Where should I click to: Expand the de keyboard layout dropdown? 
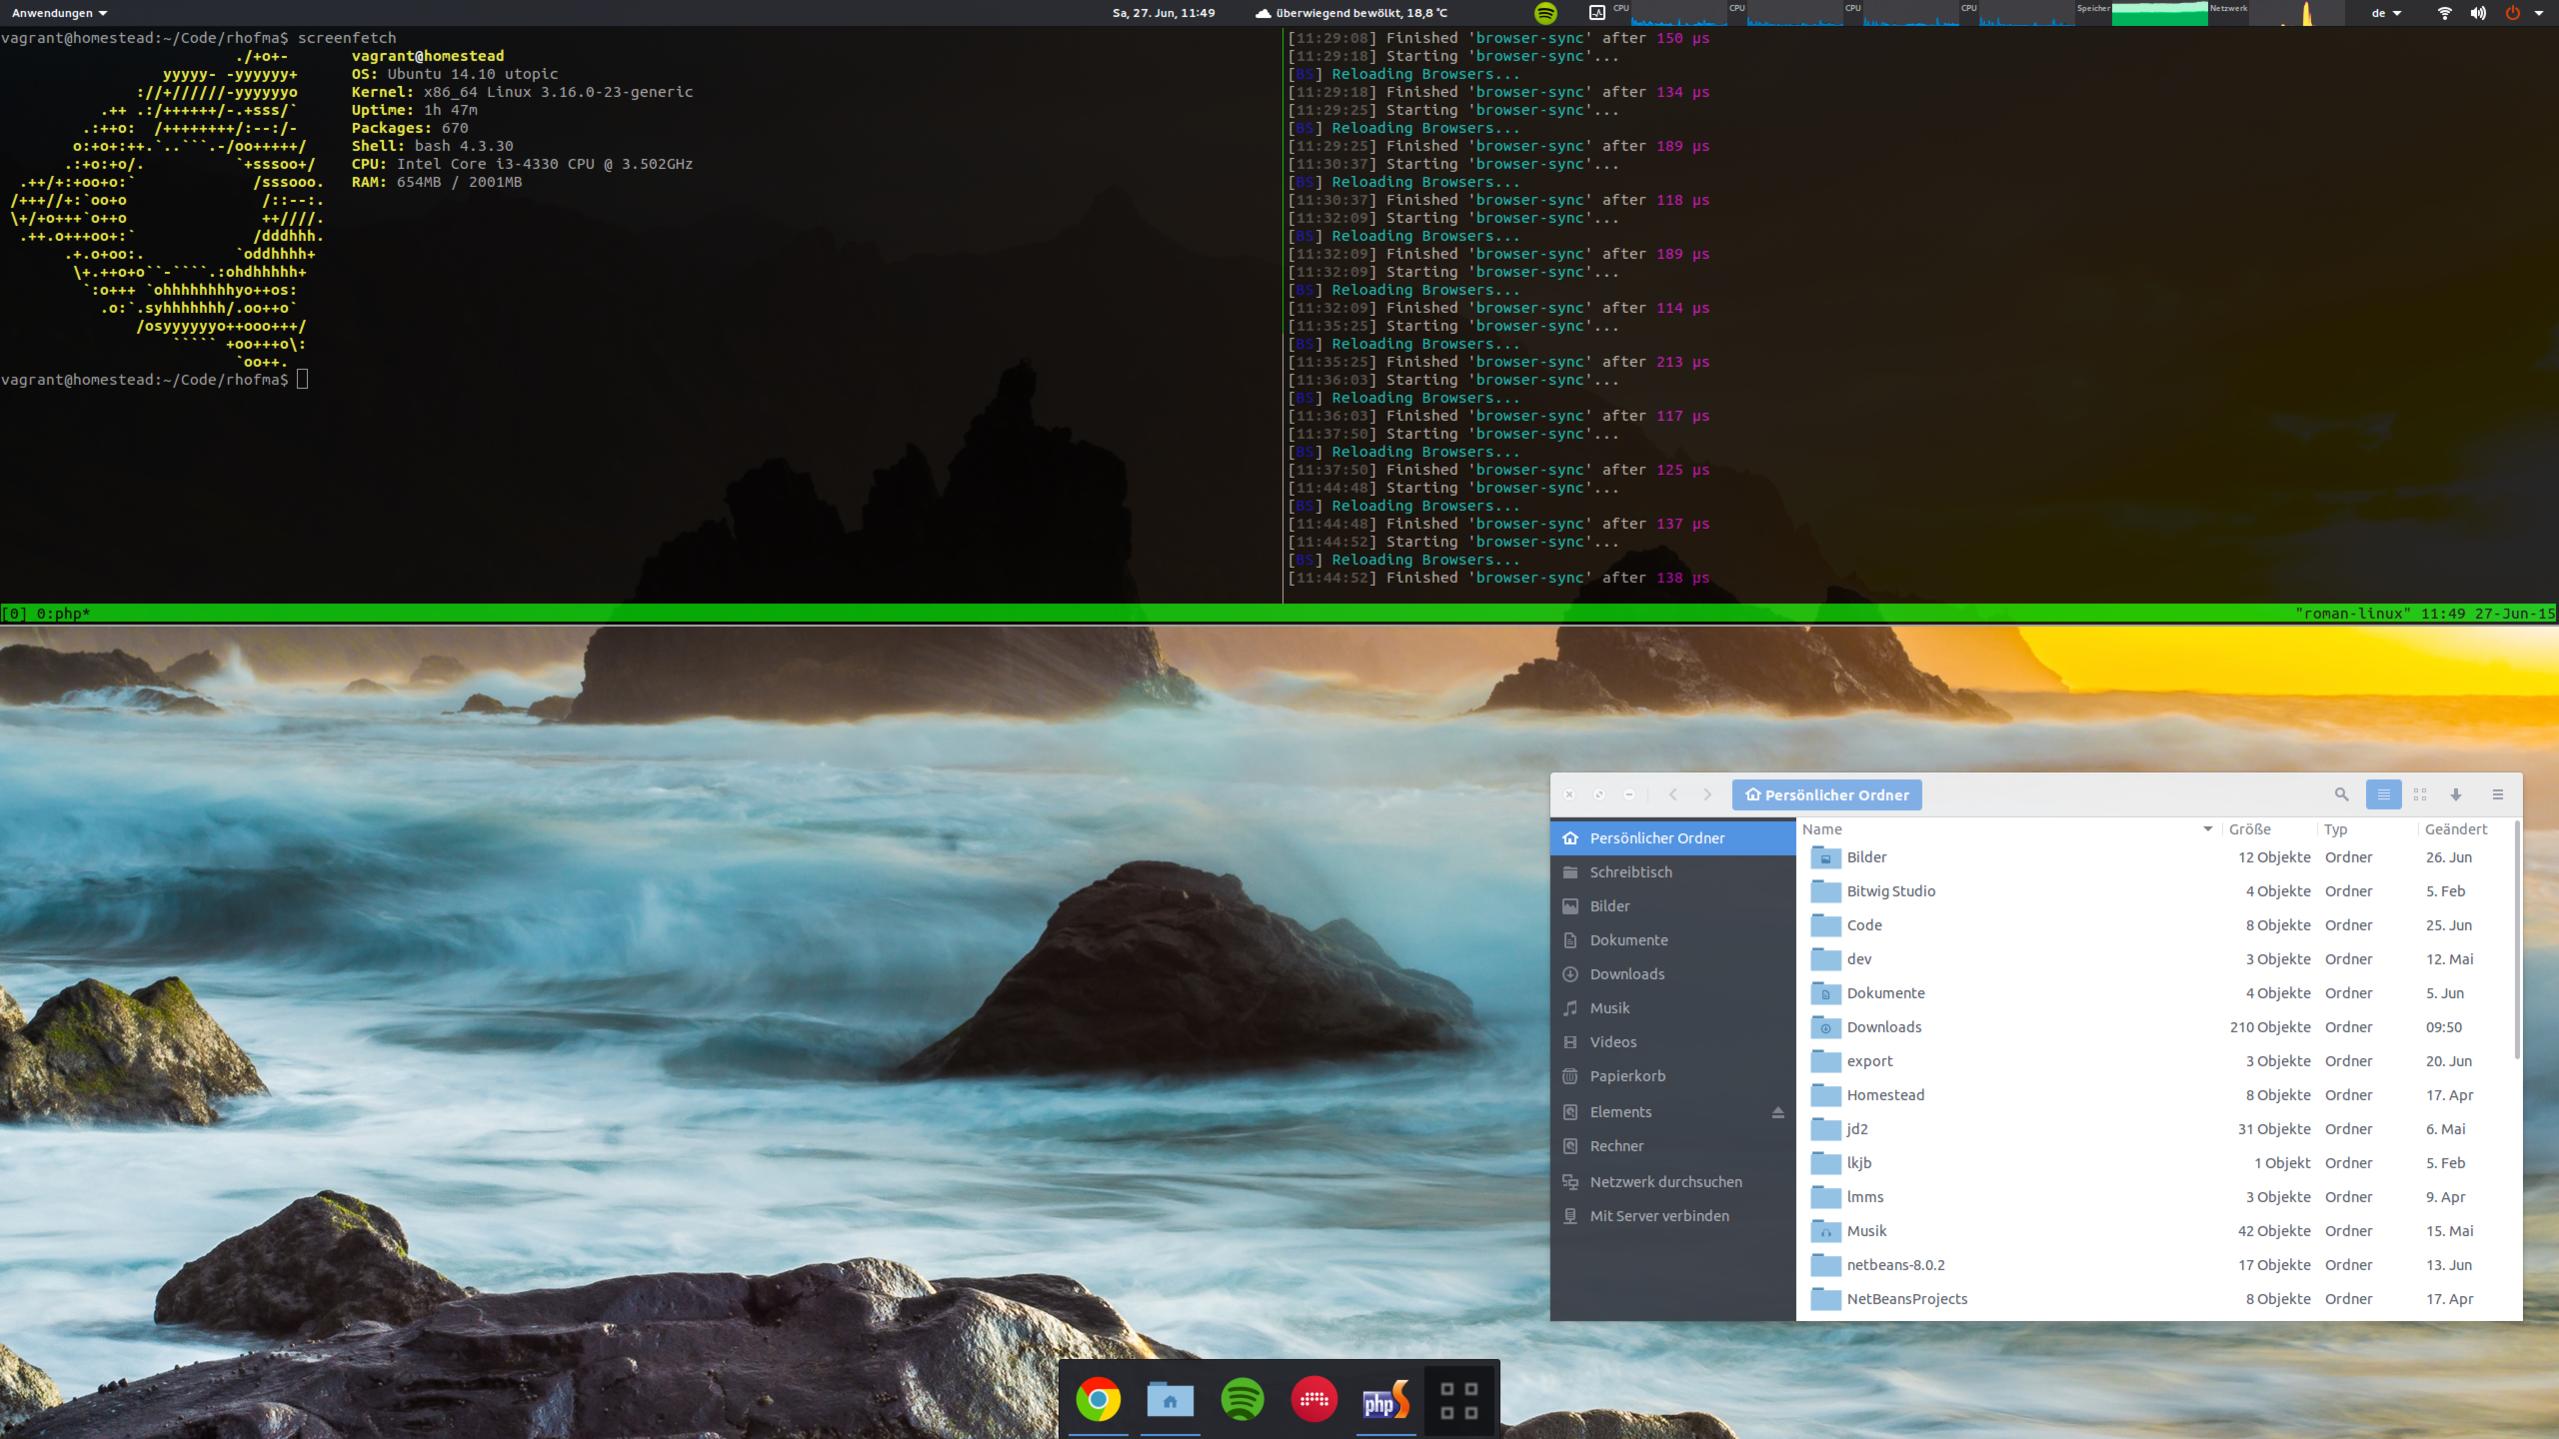pos(2386,13)
